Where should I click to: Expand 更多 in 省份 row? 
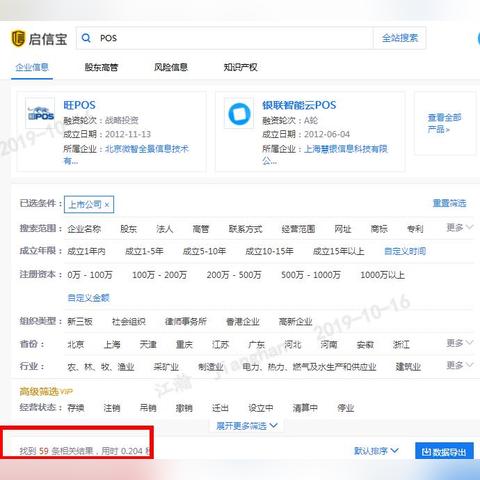(460, 343)
